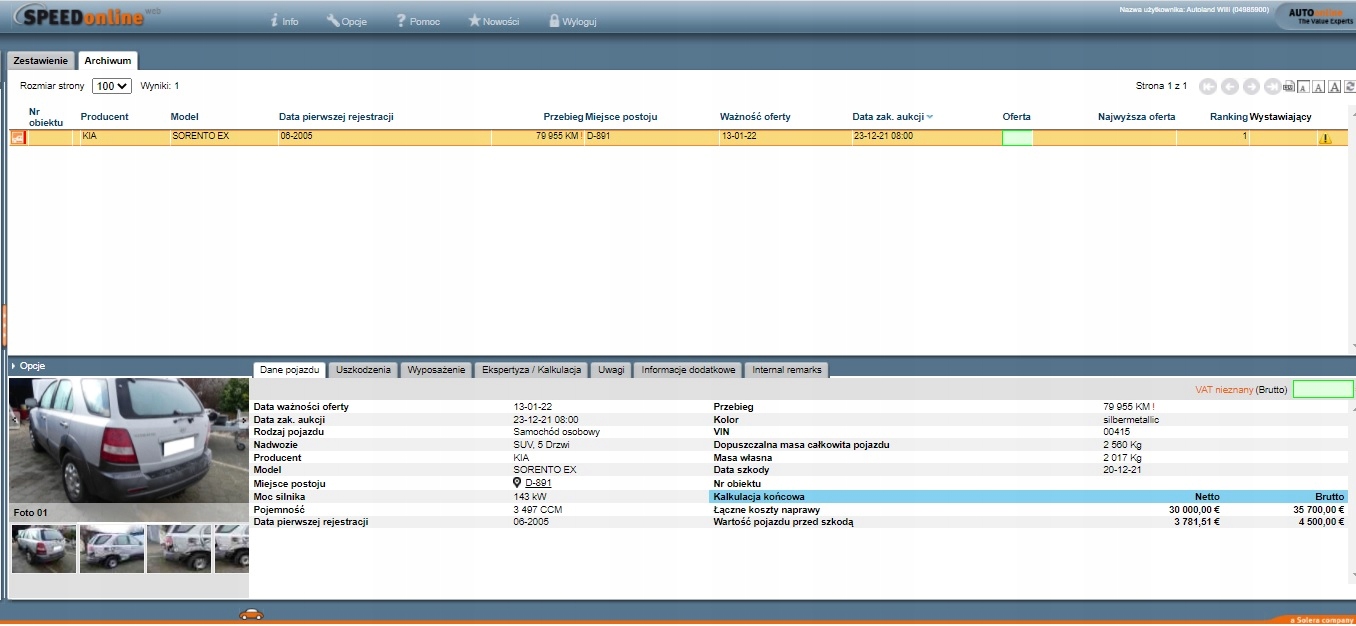Click the refresh list icon
The width and height of the screenshot is (1356, 626).
pyautogui.click(x=1350, y=87)
